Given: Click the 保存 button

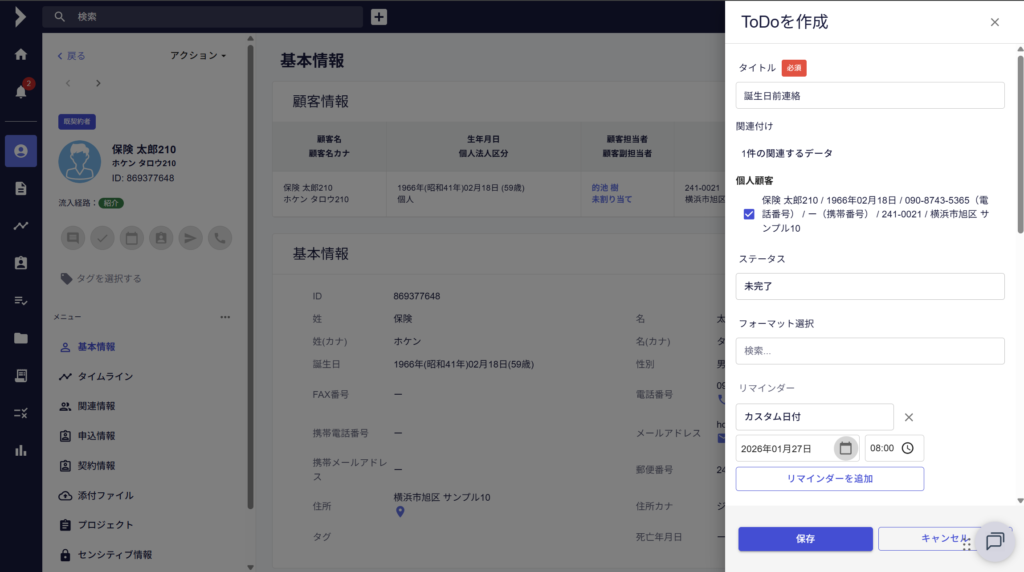Looking at the screenshot, I should pyautogui.click(x=805, y=539).
